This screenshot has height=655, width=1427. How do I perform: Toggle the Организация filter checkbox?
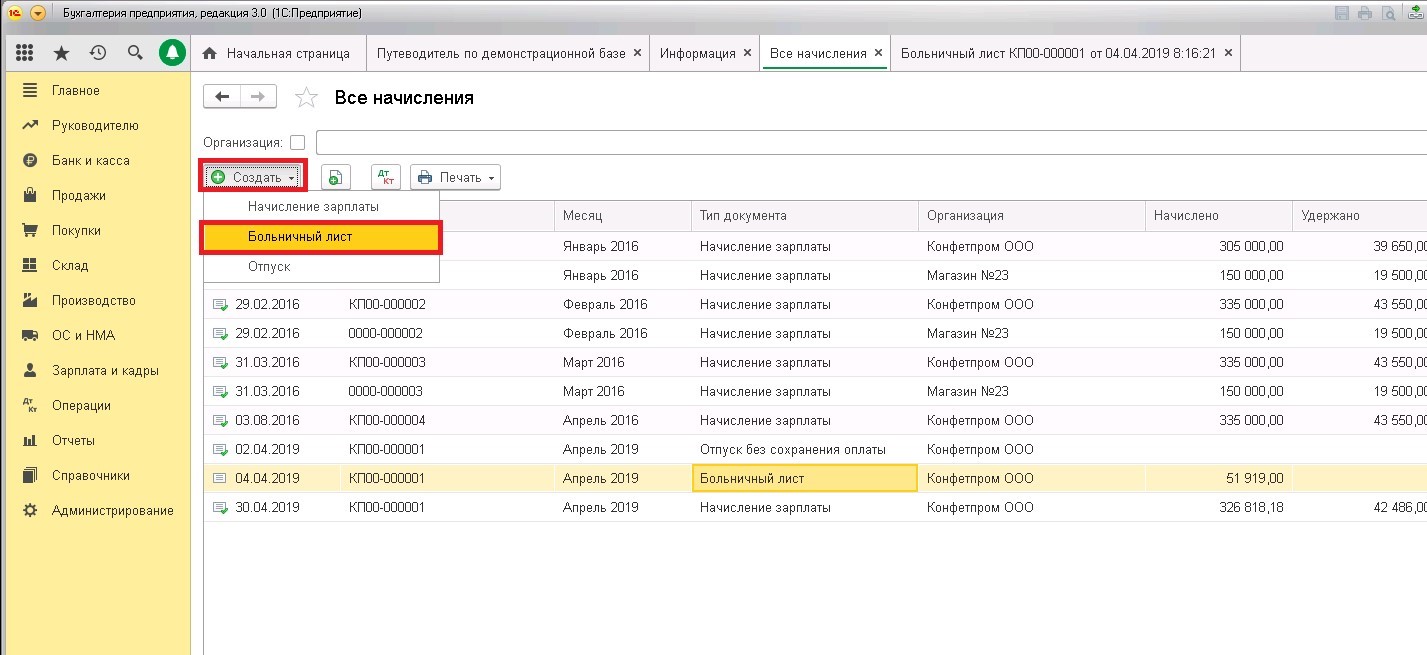(x=297, y=142)
